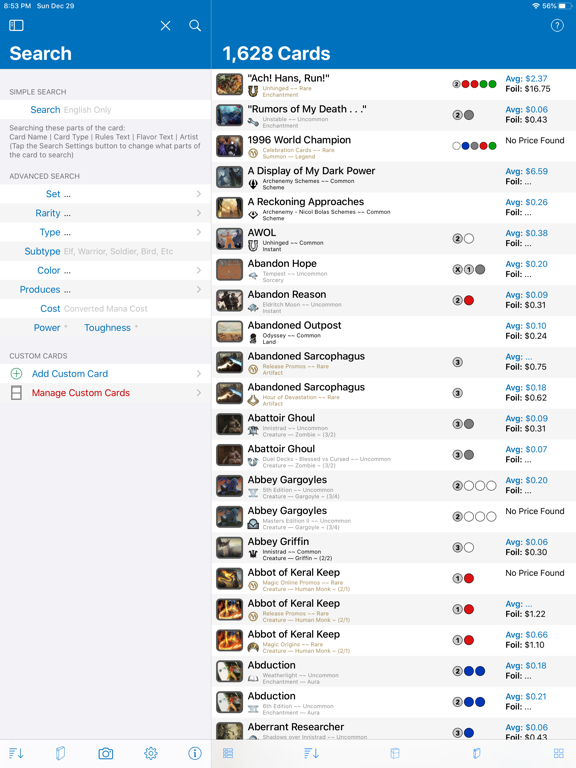Viewport: 576px width, 768px height.
Task: Open Abandon Reason card row
Action: point(394,300)
